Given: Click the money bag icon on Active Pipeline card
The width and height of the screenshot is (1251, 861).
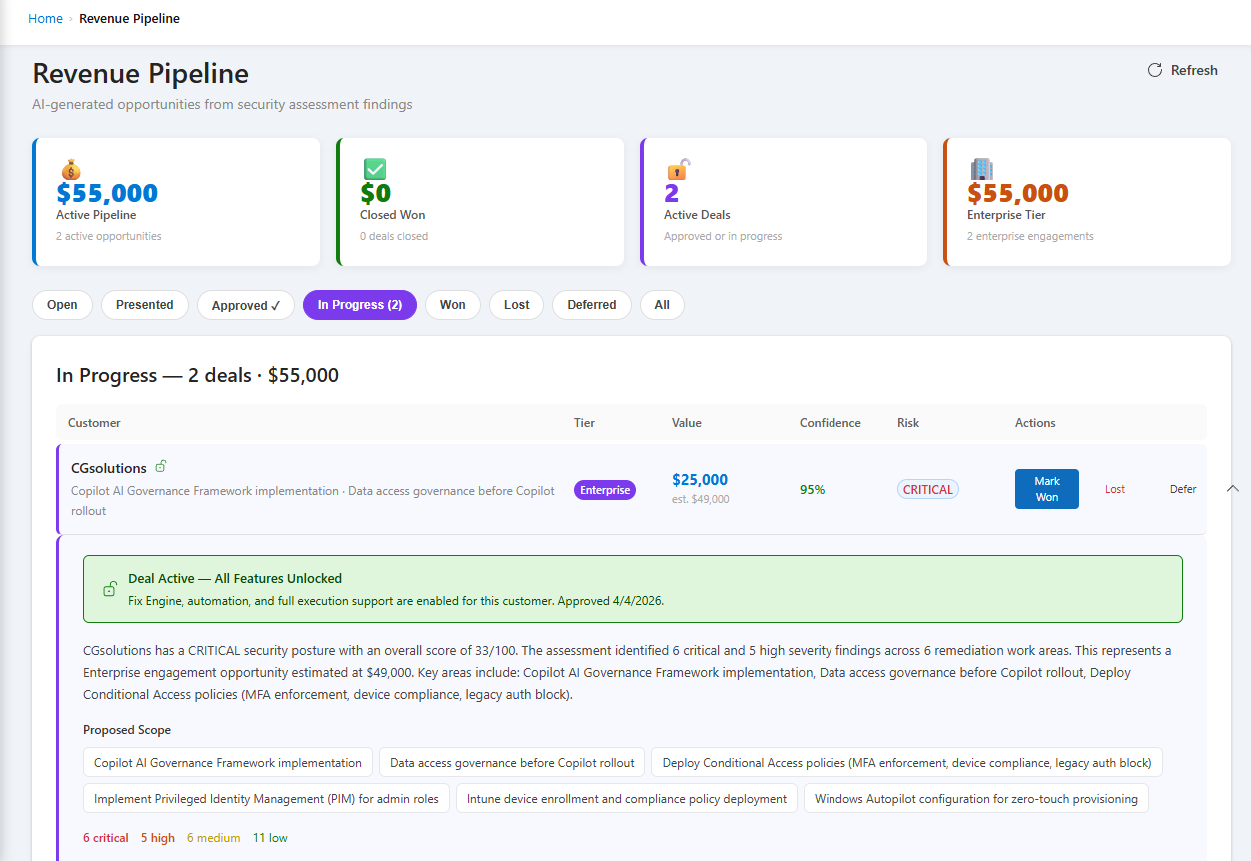Looking at the screenshot, I should pyautogui.click(x=70, y=169).
